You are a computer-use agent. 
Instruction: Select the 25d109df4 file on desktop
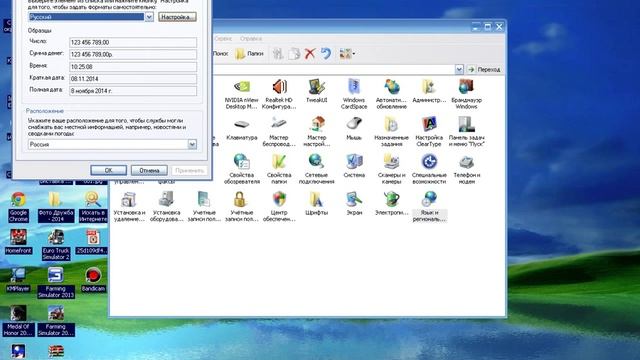pos(93,241)
